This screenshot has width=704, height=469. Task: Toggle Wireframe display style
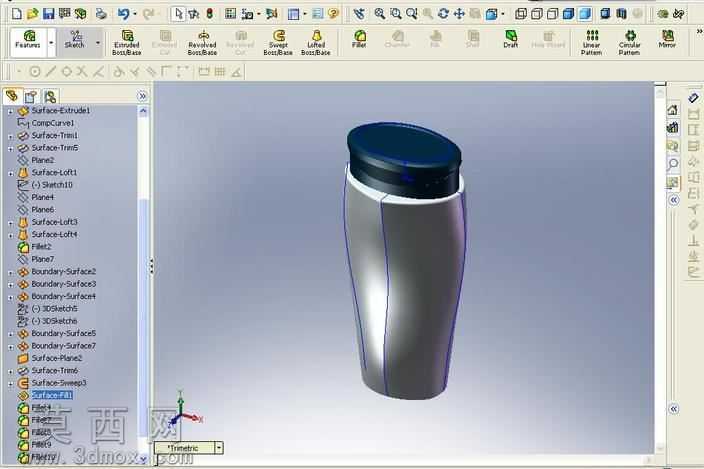521,14
